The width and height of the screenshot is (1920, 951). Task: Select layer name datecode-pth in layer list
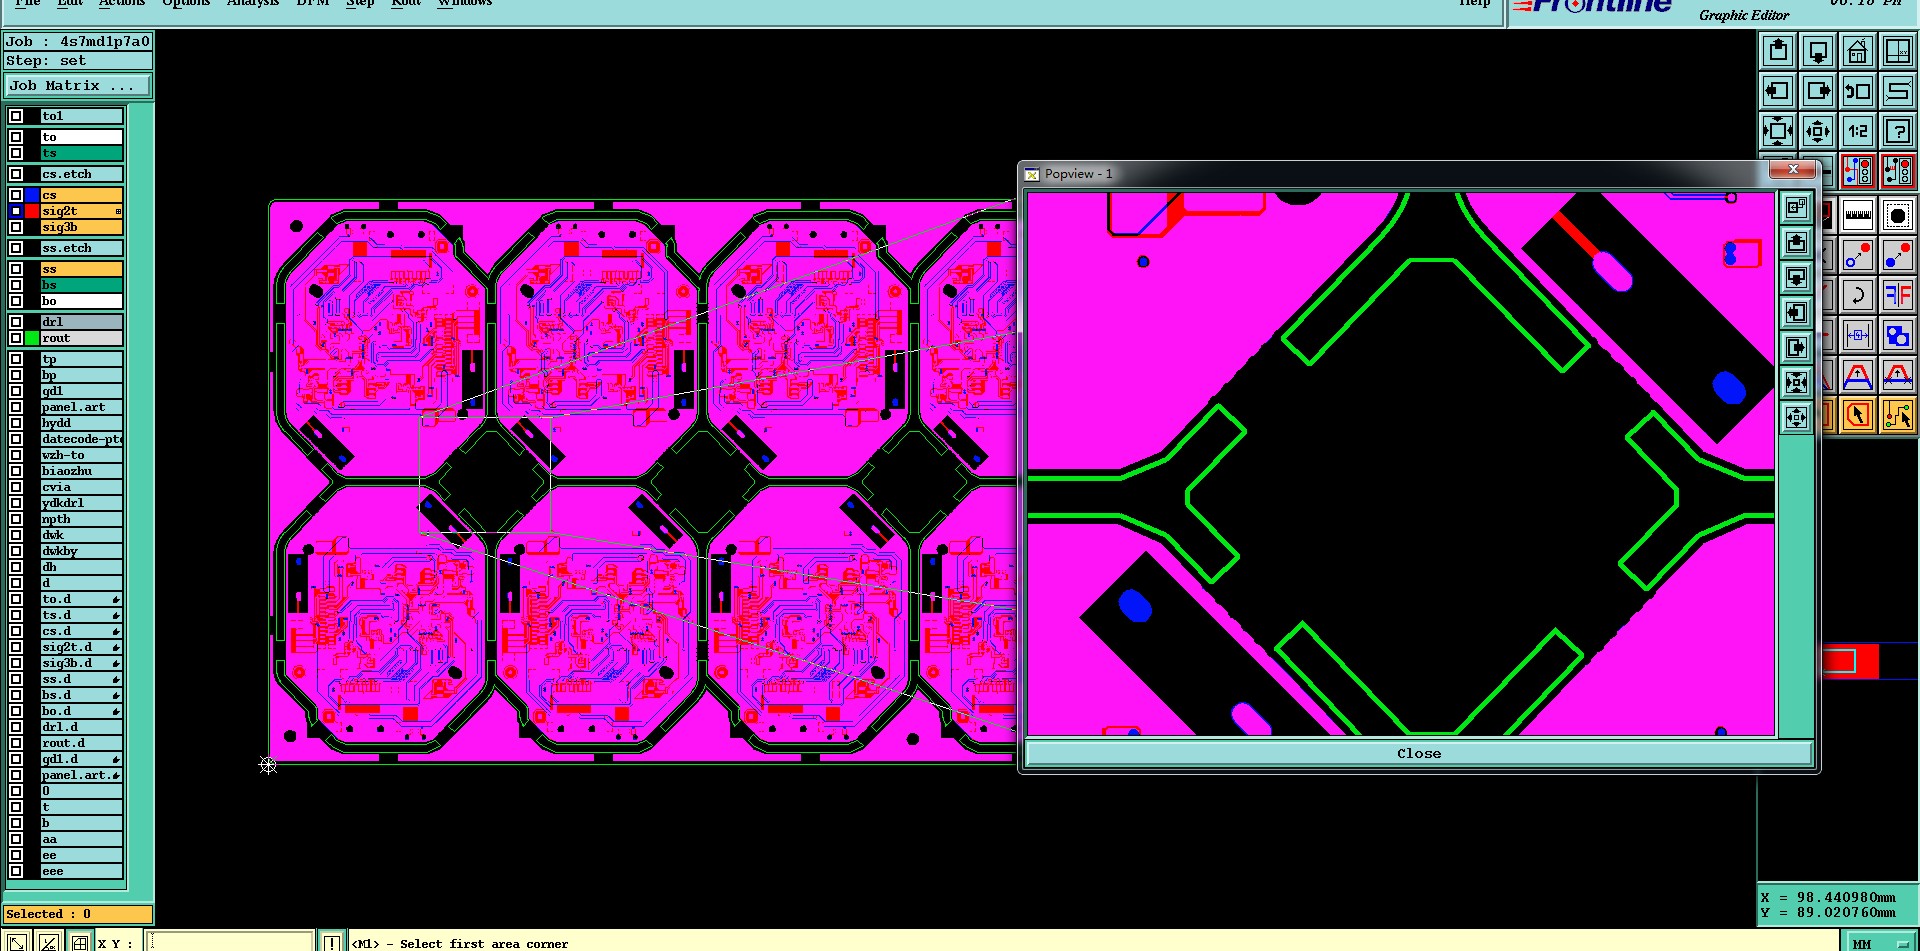[x=81, y=439]
